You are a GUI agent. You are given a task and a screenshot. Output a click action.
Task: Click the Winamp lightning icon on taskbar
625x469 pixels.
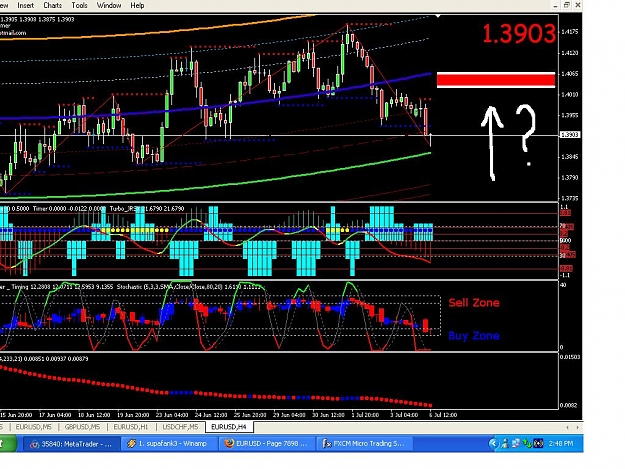pos(132,443)
